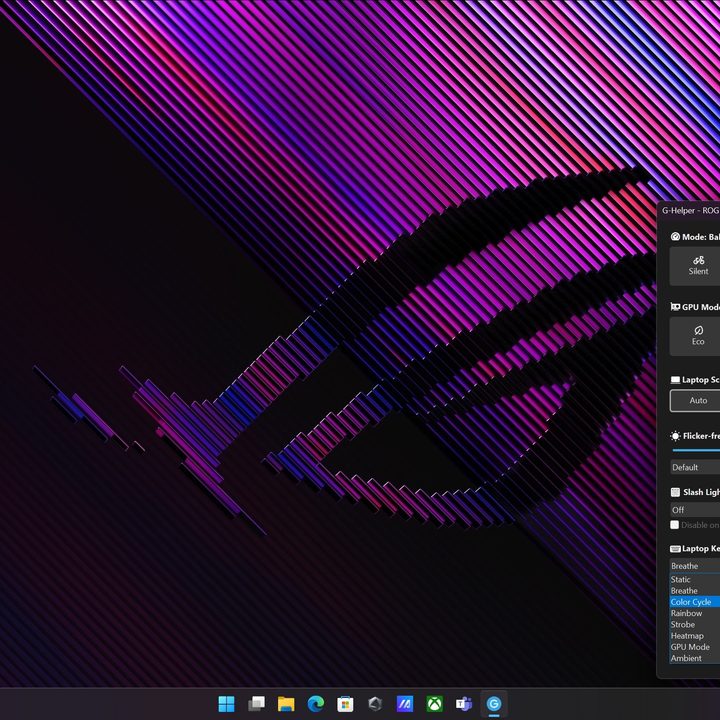Open the Slash Lighting Off dropdown
The height and width of the screenshot is (720, 720).
(x=695, y=510)
